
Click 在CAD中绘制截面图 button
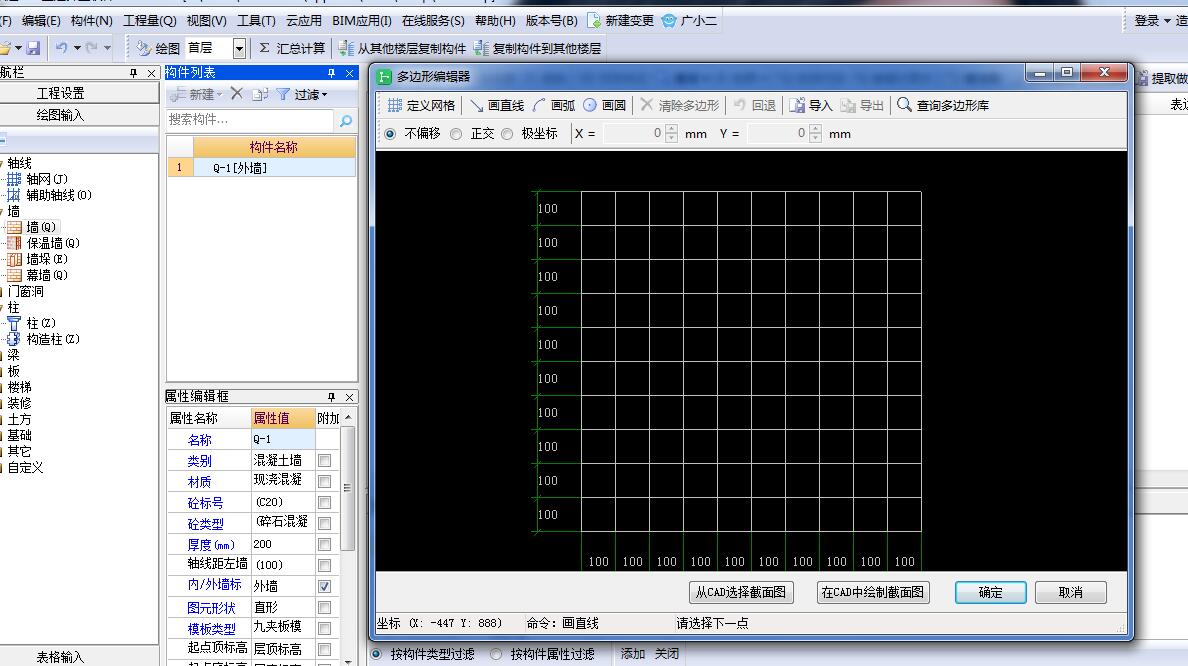point(873,593)
